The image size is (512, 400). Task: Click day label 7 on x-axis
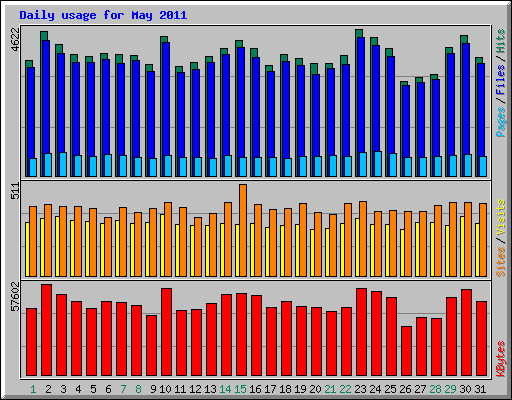pos(123,389)
